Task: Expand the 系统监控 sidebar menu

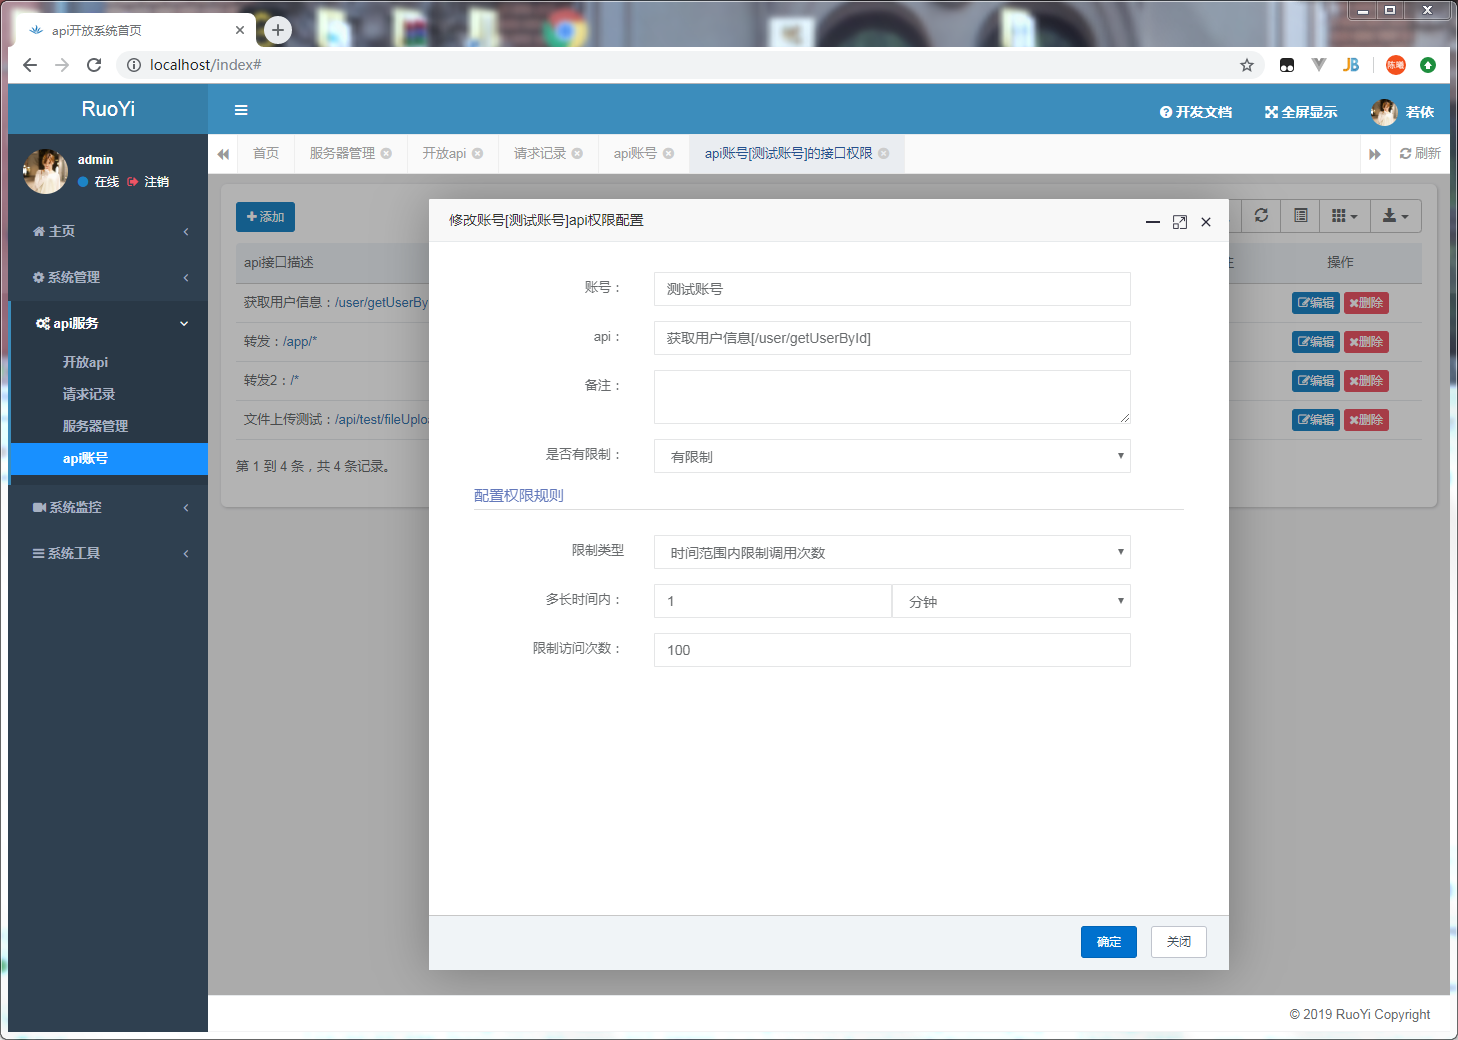Action: [x=108, y=507]
